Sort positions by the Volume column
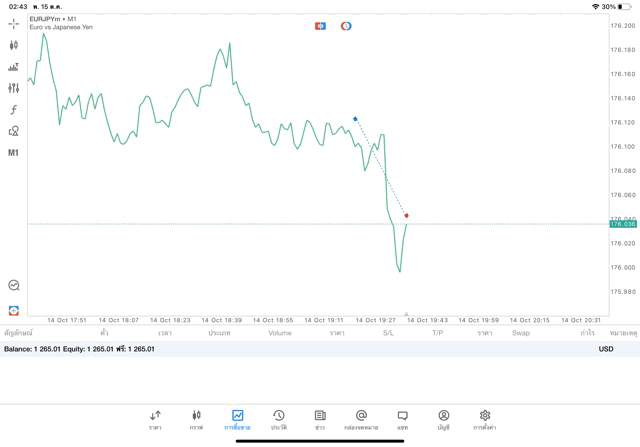640x447 pixels. (280, 333)
